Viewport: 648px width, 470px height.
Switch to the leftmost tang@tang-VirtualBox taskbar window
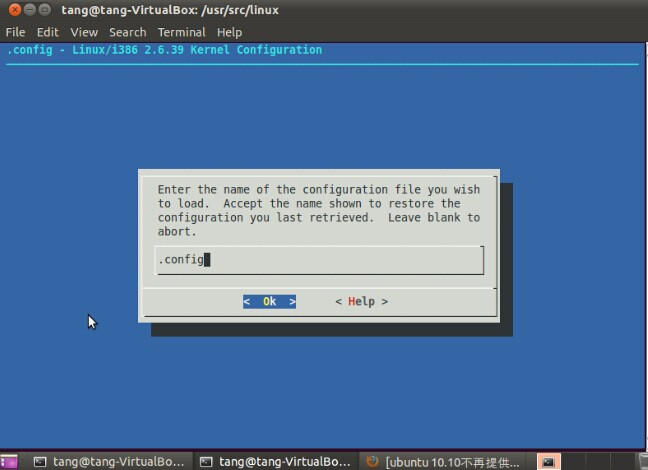pos(108,461)
